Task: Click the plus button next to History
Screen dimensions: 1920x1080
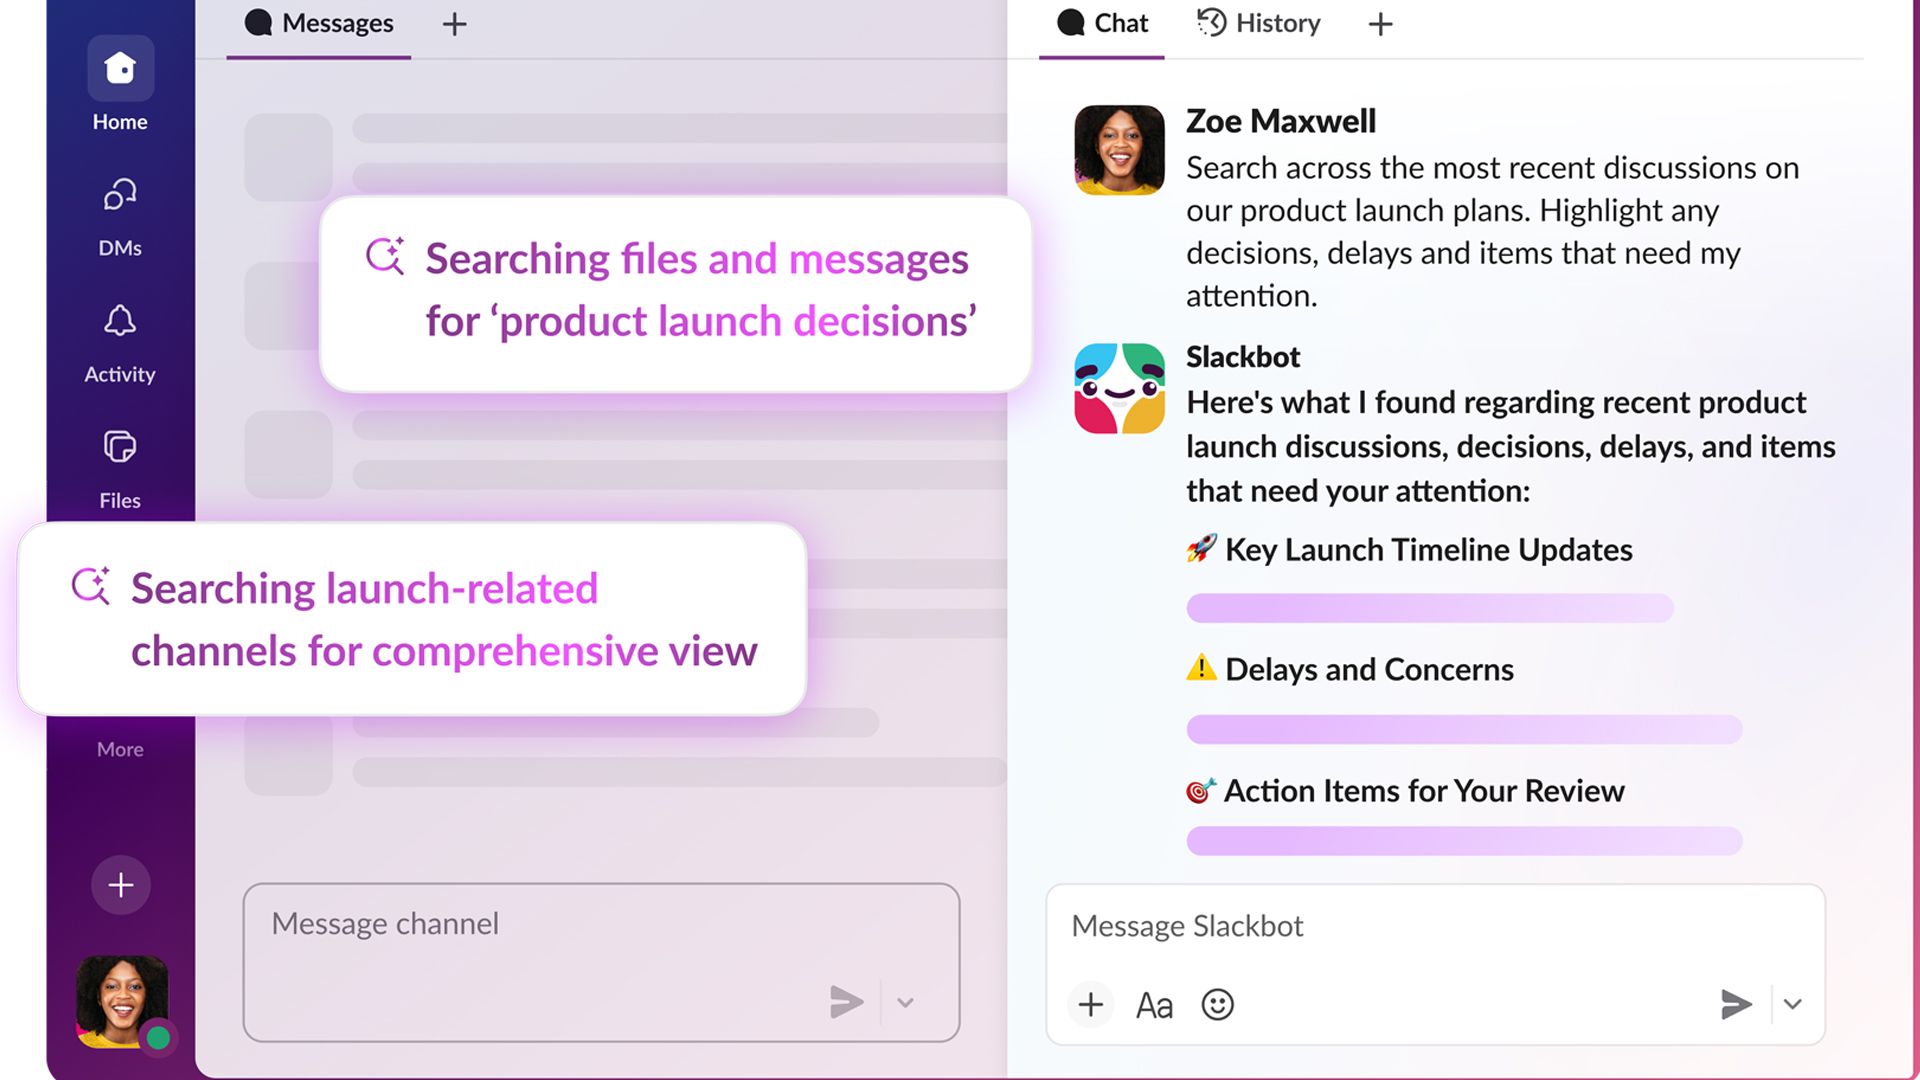Action: (x=1380, y=24)
